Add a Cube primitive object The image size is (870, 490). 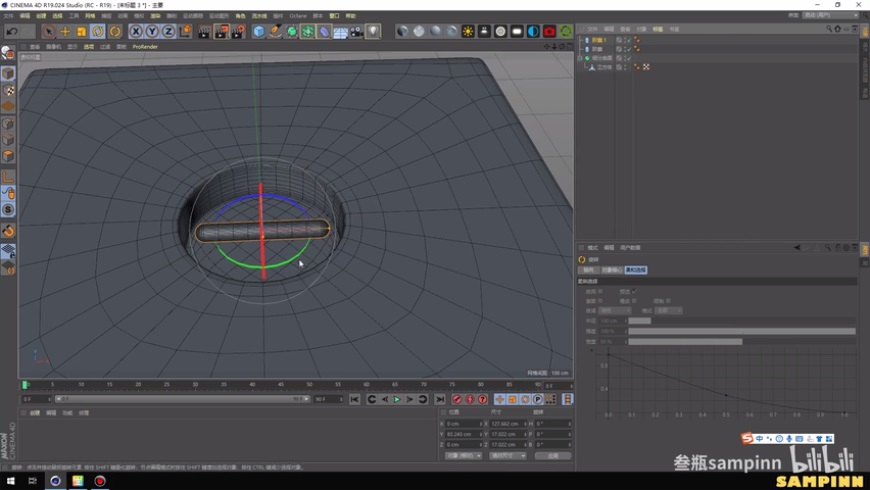tap(259, 32)
